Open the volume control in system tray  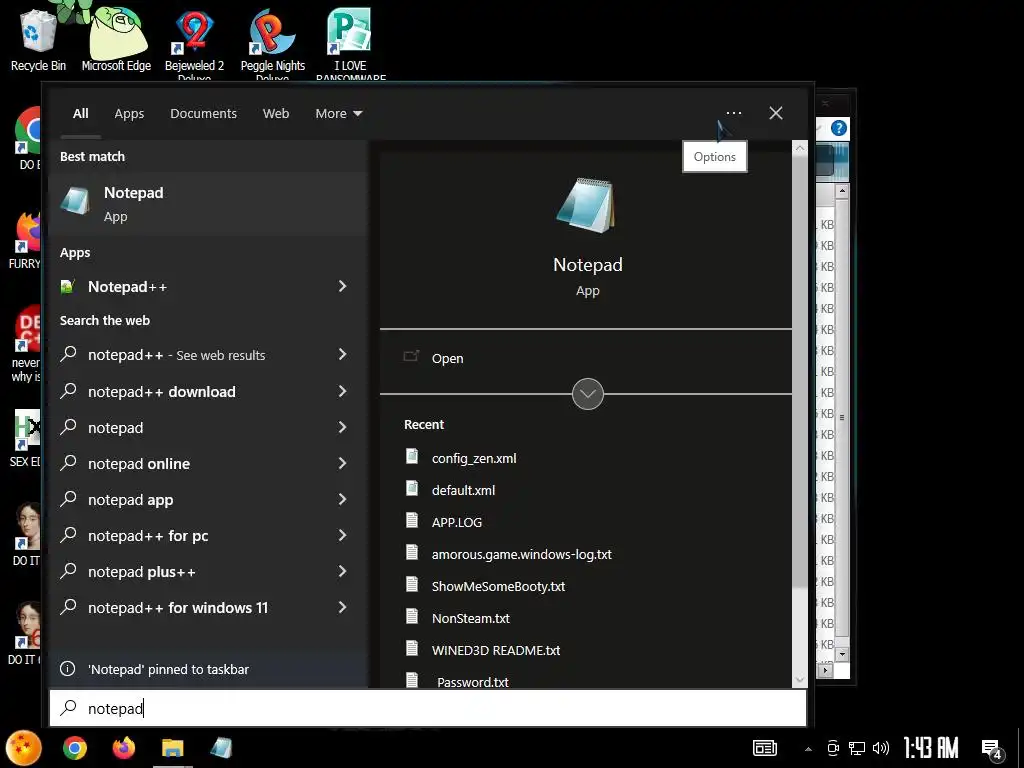tap(880, 748)
